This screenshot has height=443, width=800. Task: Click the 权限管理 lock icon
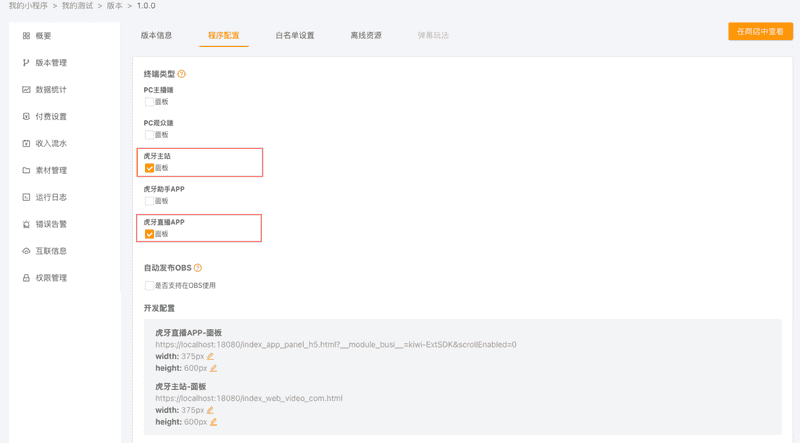pos(26,278)
